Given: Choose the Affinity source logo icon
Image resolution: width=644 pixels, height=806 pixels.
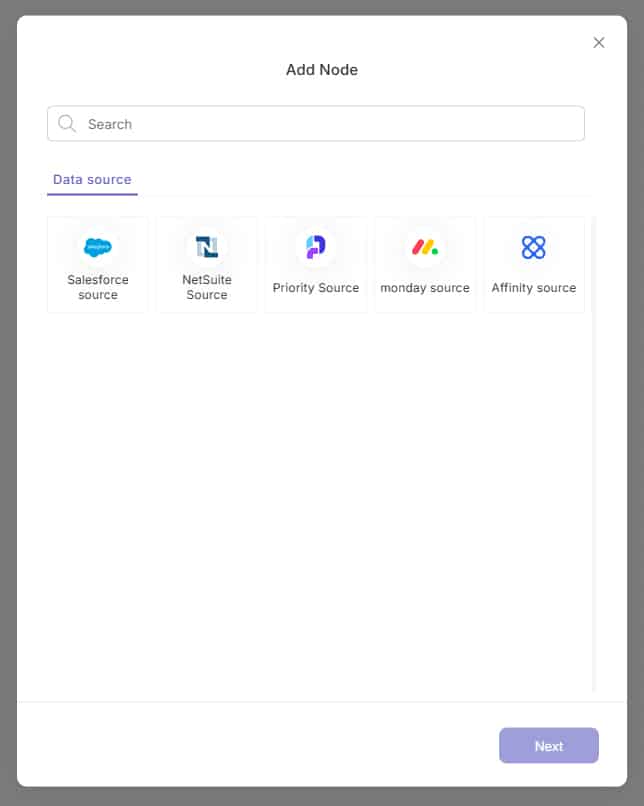Looking at the screenshot, I should (533, 247).
